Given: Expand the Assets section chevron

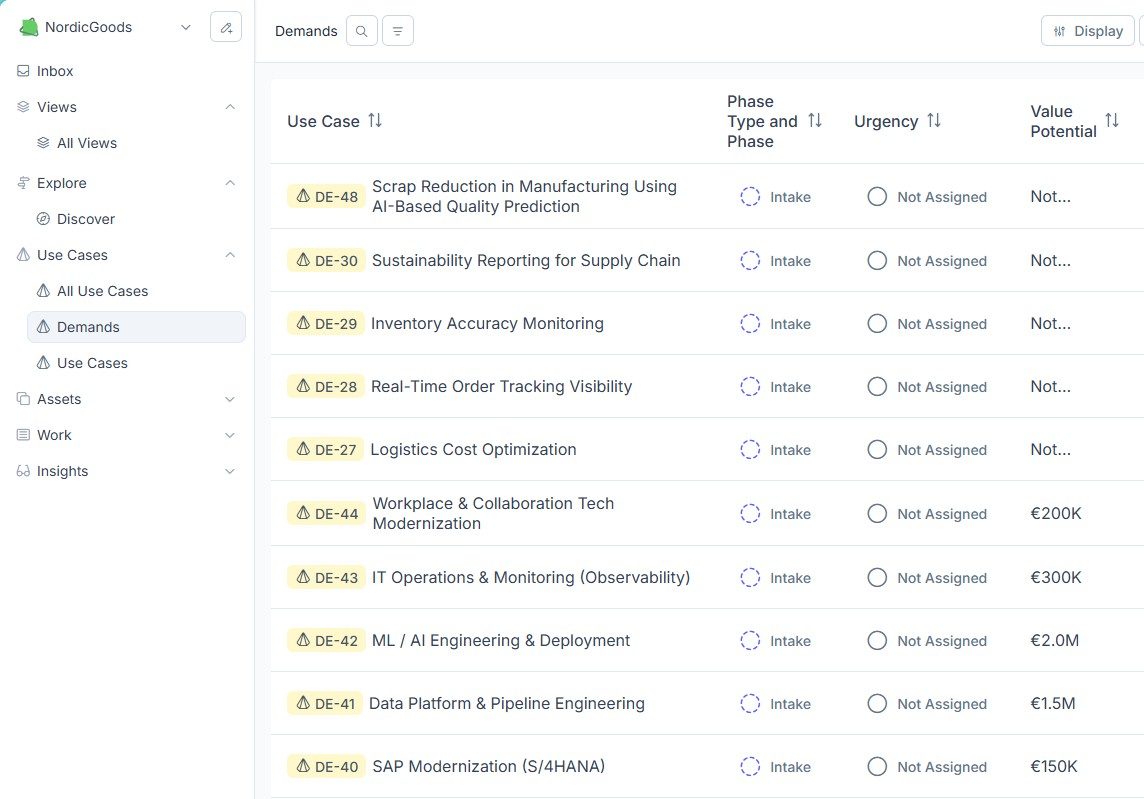Looking at the screenshot, I should pos(230,399).
